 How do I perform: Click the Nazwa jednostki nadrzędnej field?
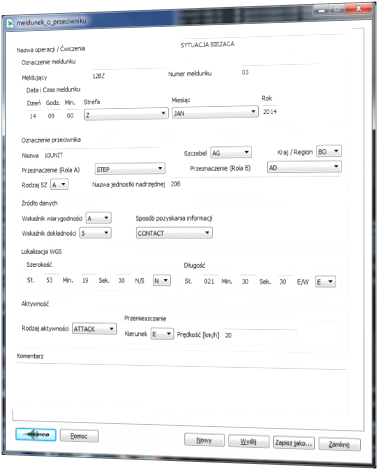coord(255,184)
